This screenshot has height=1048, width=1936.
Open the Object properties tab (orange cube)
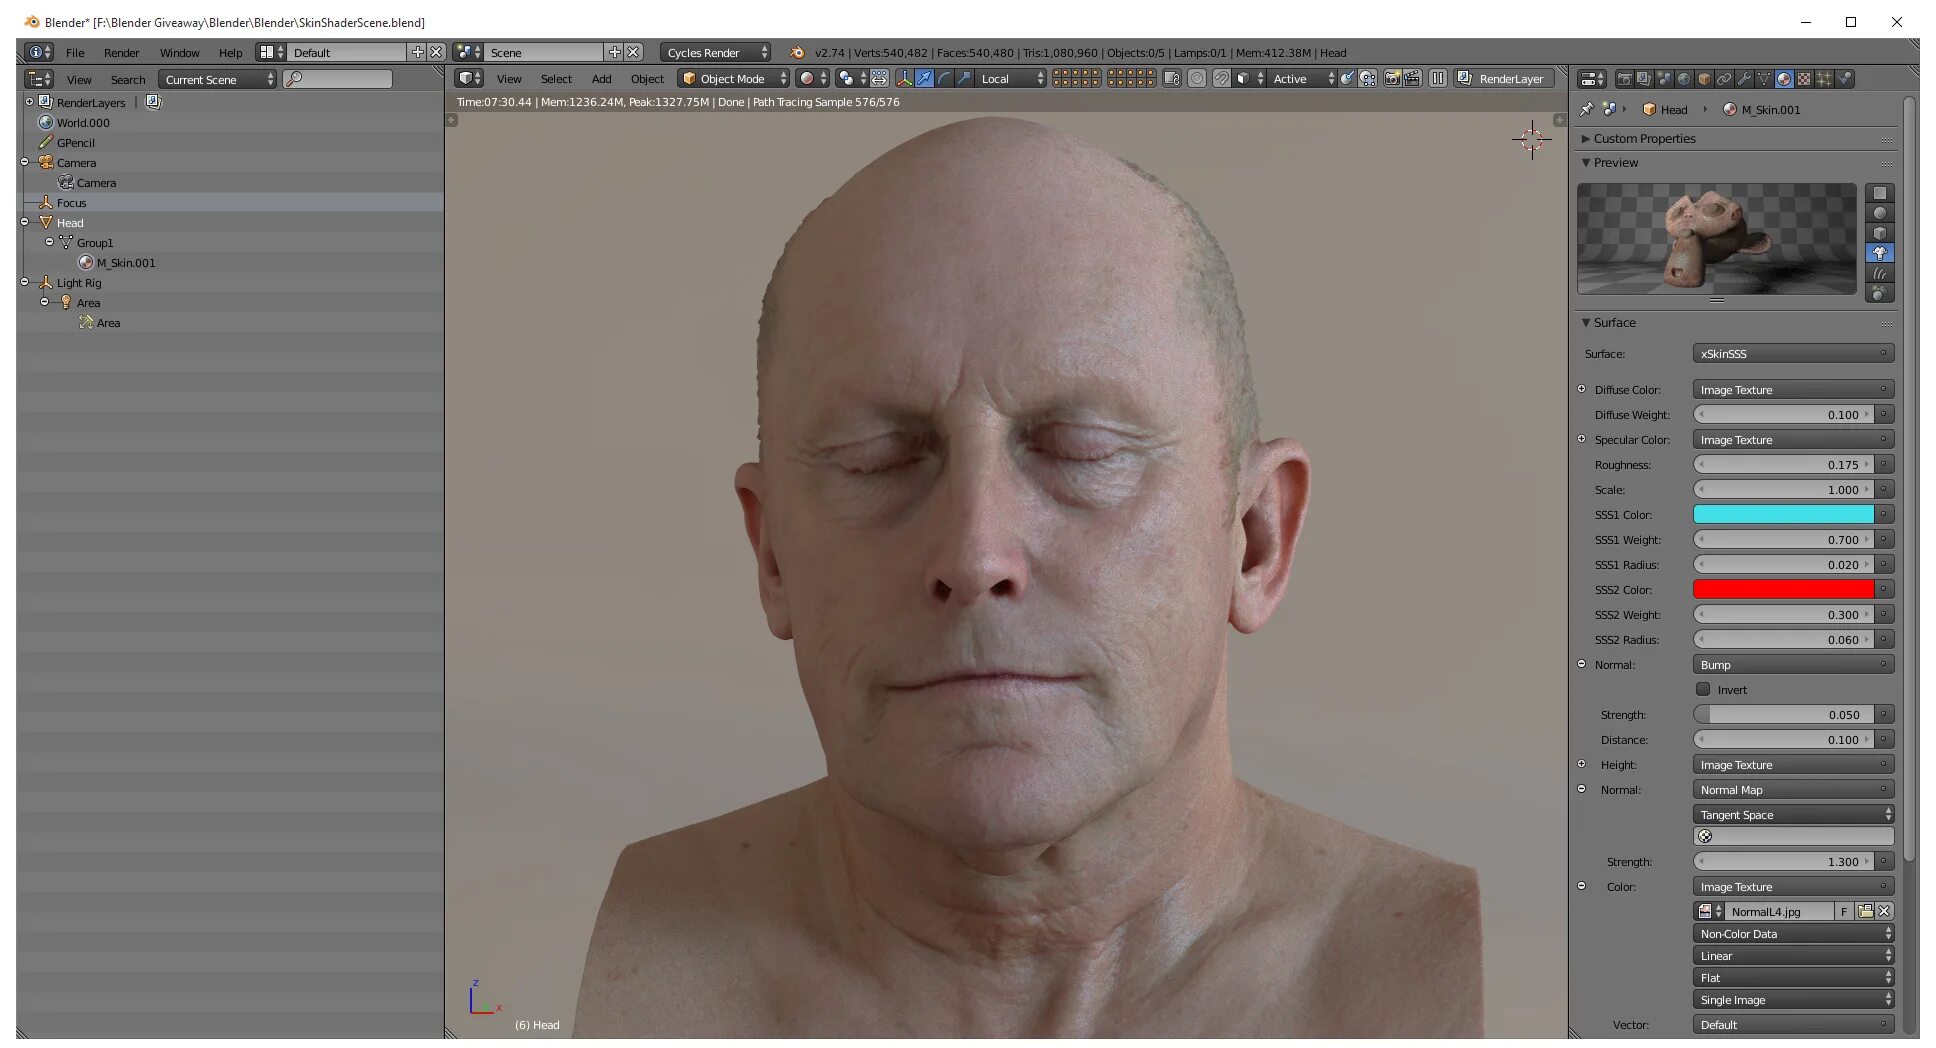pyautogui.click(x=1704, y=79)
